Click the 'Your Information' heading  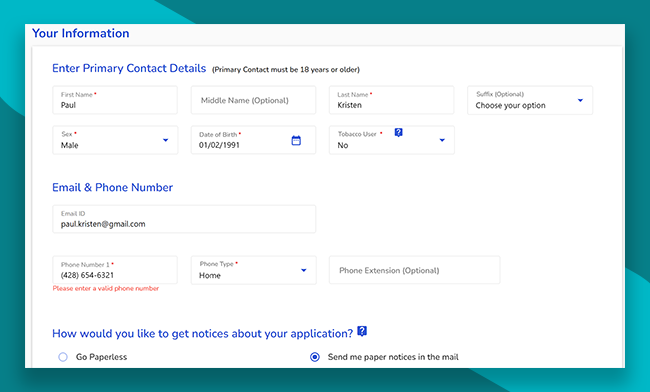80,33
